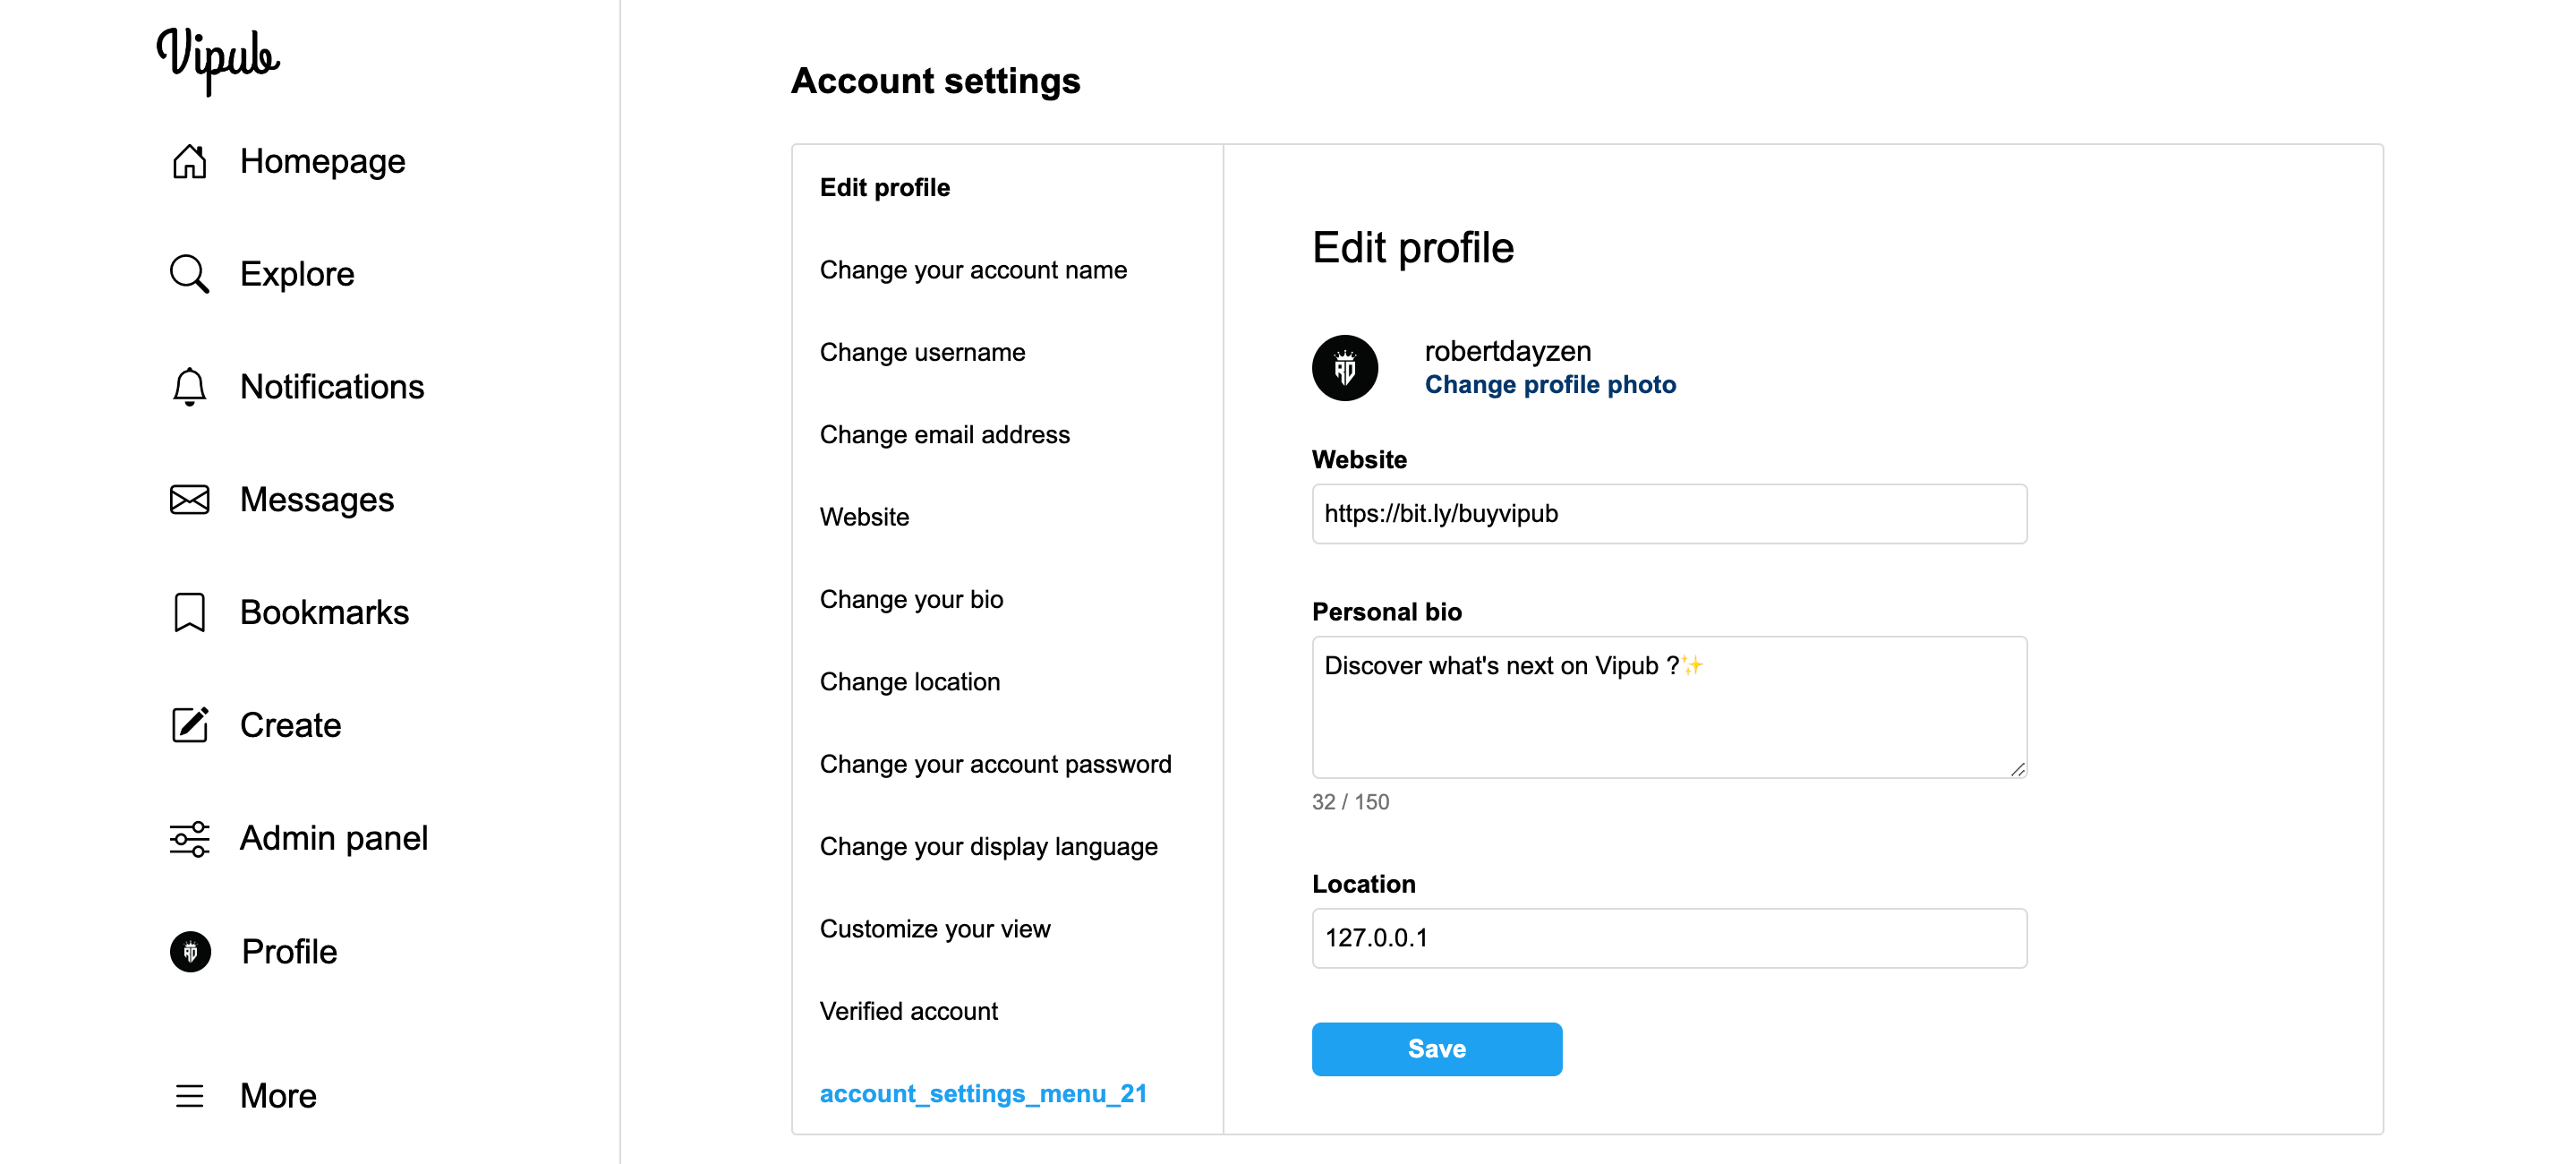Click the bio textarea resize handle

(2017, 768)
